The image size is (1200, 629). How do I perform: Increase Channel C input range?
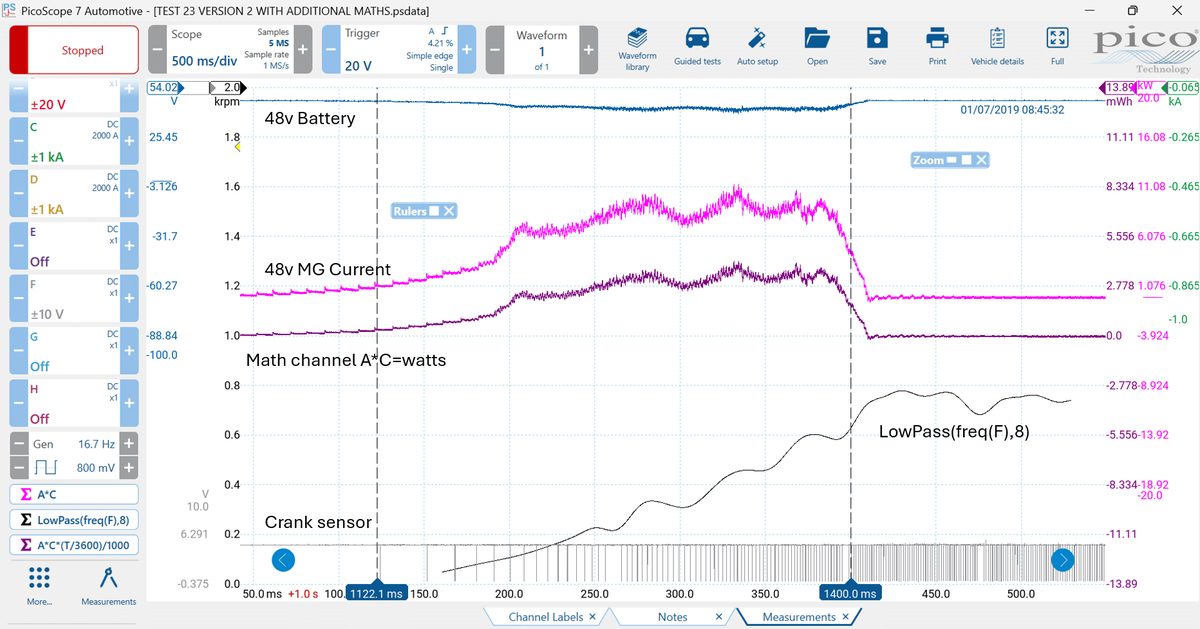point(129,142)
